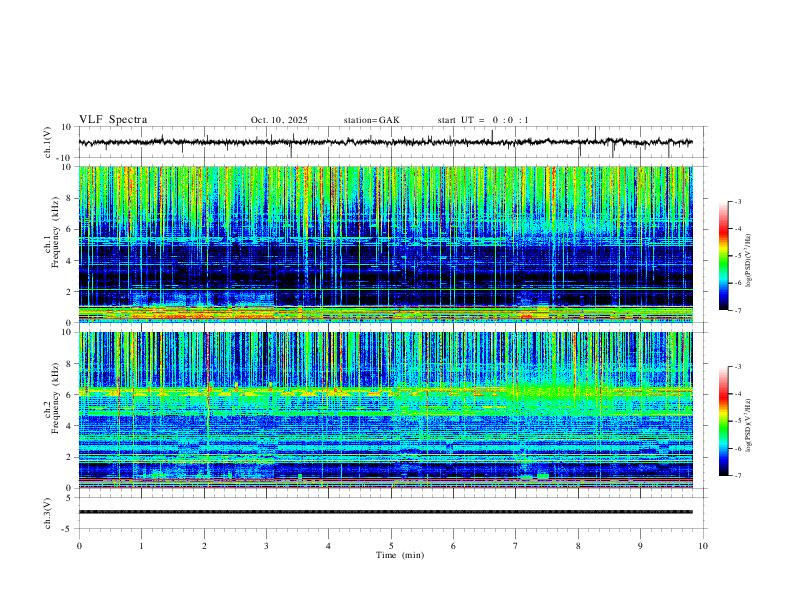This screenshot has width=792, height=612.
Task: Select the "start UT = 0 :0 :1" text
Action: tap(483, 120)
